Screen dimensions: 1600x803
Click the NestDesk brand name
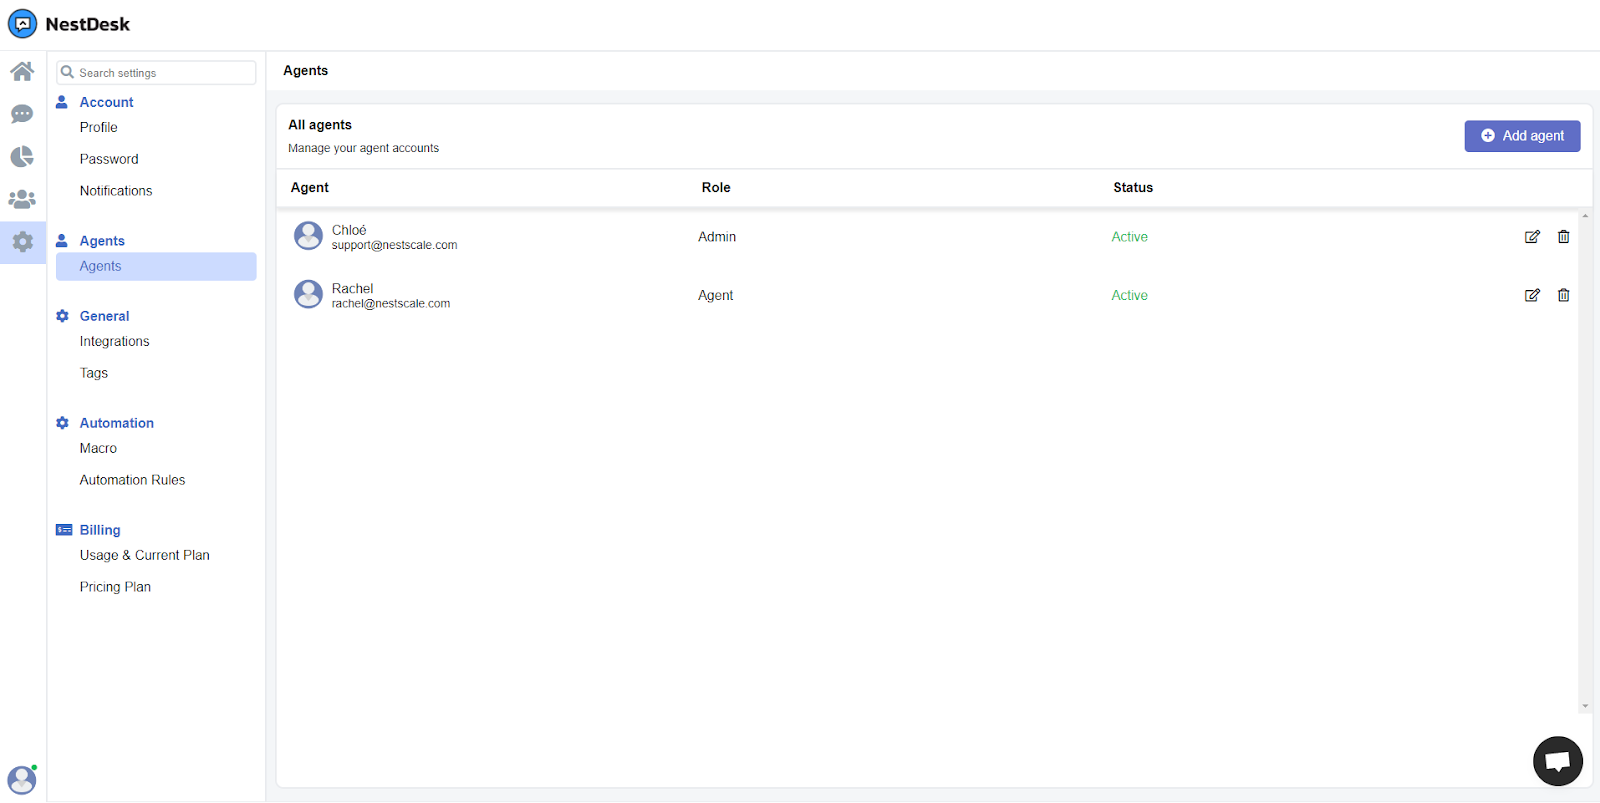87,24
